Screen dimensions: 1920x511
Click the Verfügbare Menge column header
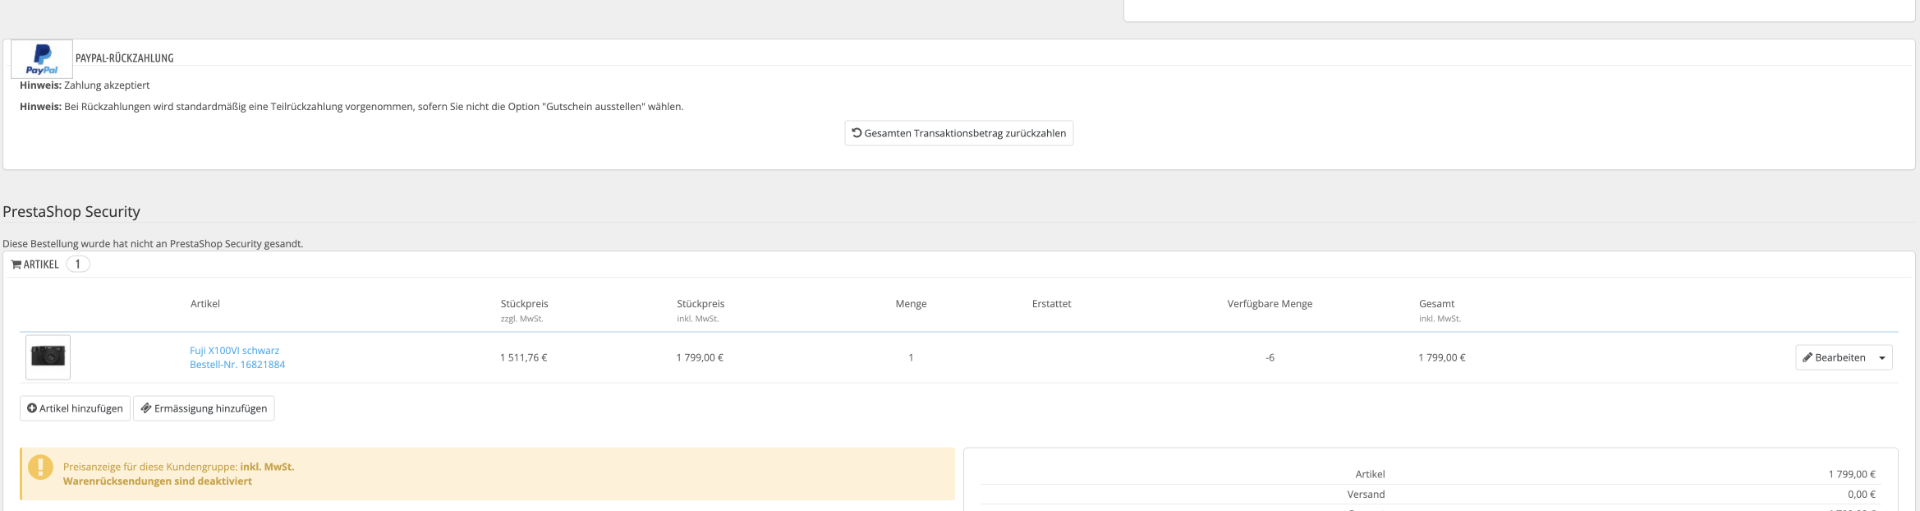coord(1270,304)
